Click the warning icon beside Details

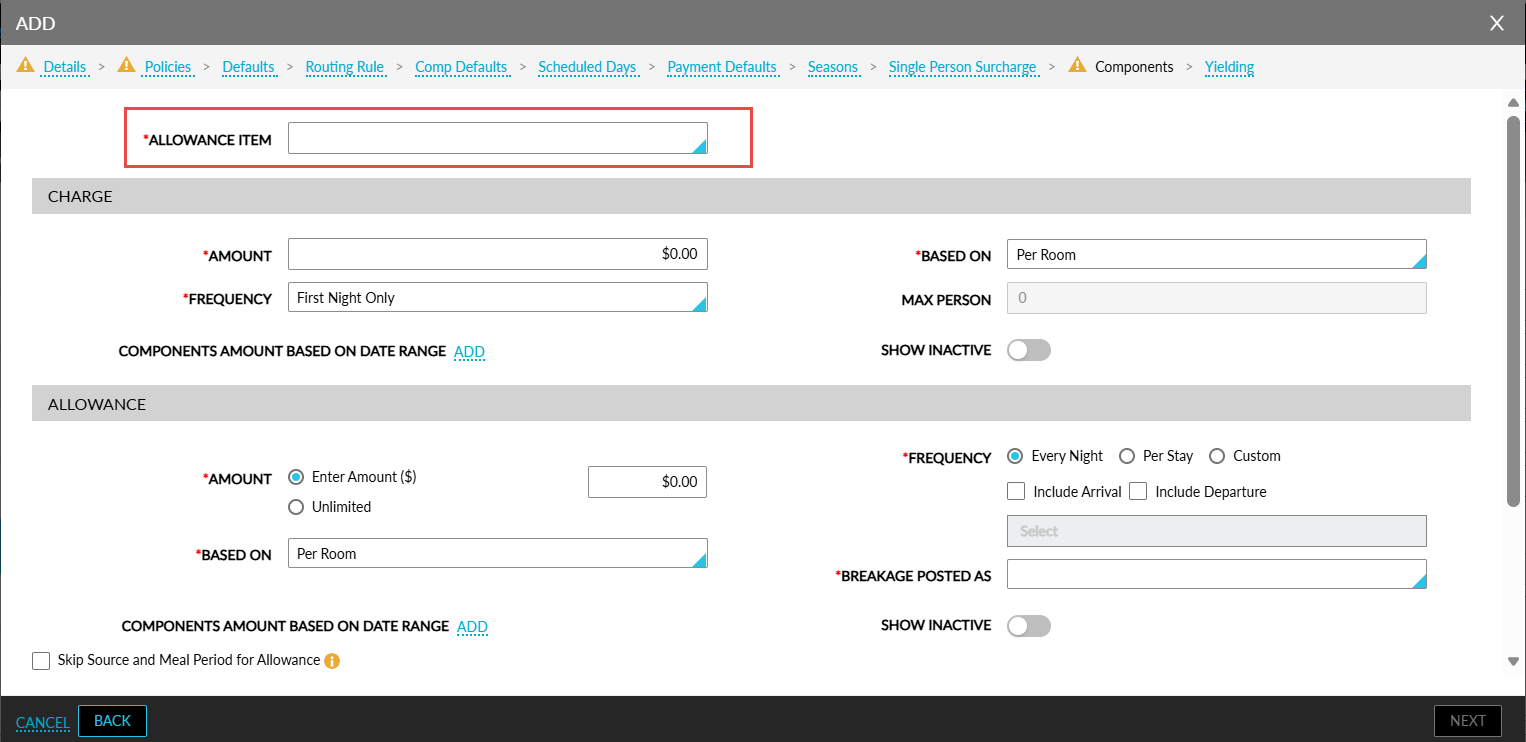[25, 66]
